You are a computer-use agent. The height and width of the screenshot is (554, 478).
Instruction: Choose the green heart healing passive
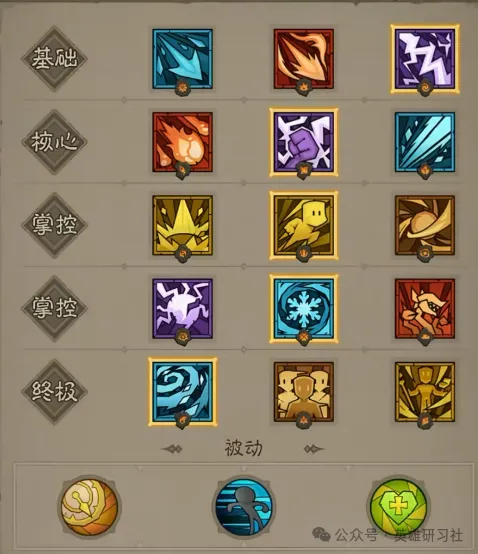pyautogui.click(x=398, y=507)
